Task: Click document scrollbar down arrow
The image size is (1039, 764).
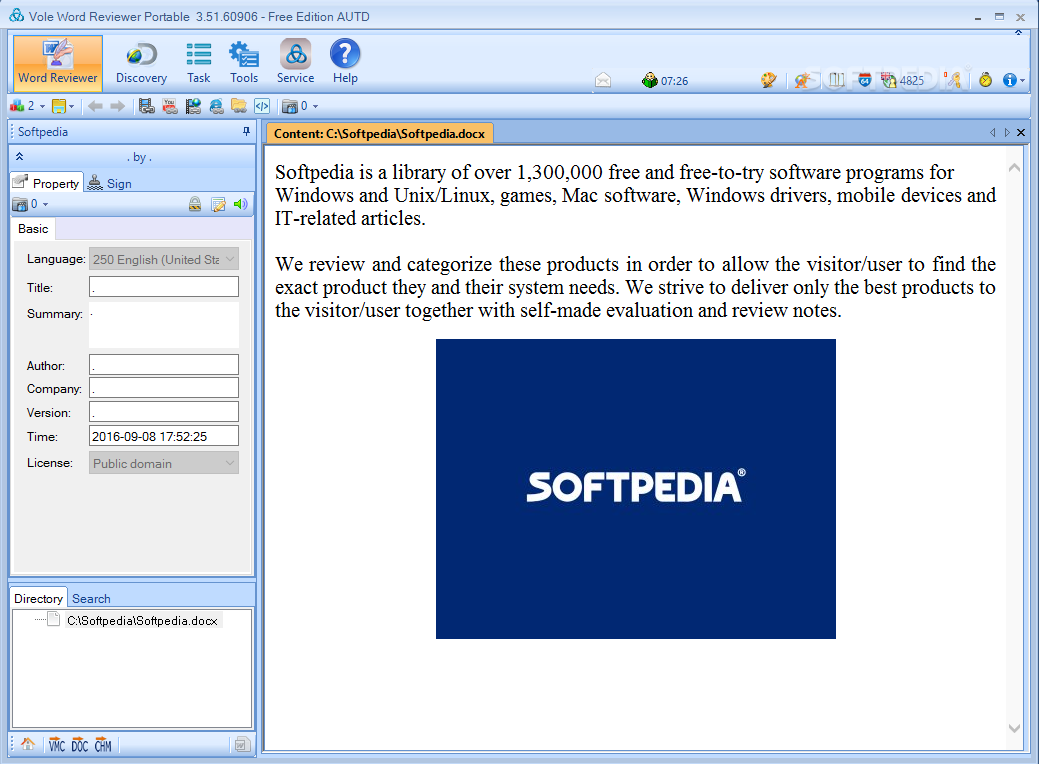Action: point(1014,728)
